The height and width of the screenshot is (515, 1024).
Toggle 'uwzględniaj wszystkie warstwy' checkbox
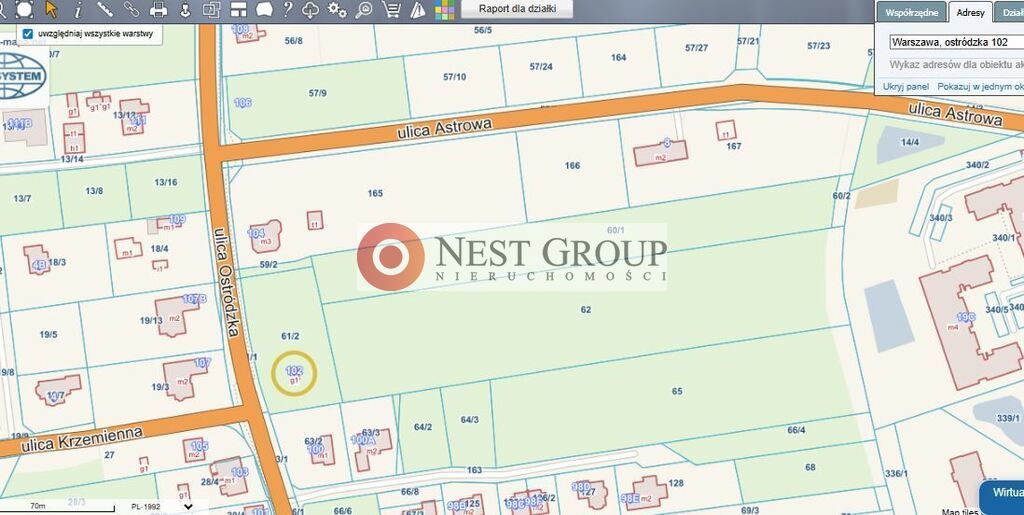(27, 33)
